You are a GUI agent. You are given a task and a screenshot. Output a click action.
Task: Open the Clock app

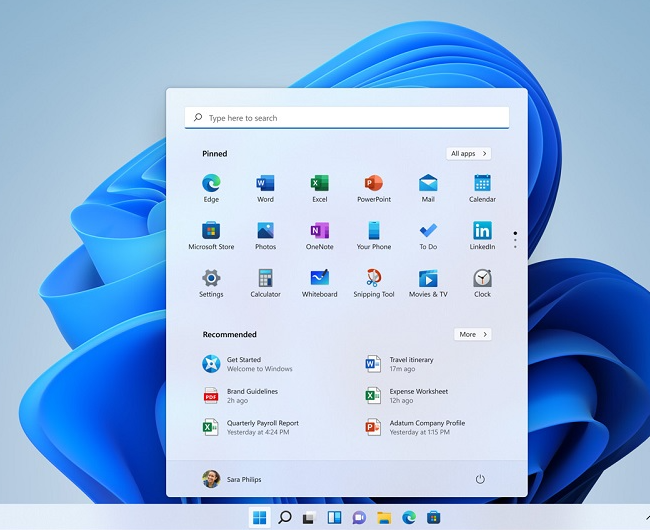click(482, 283)
